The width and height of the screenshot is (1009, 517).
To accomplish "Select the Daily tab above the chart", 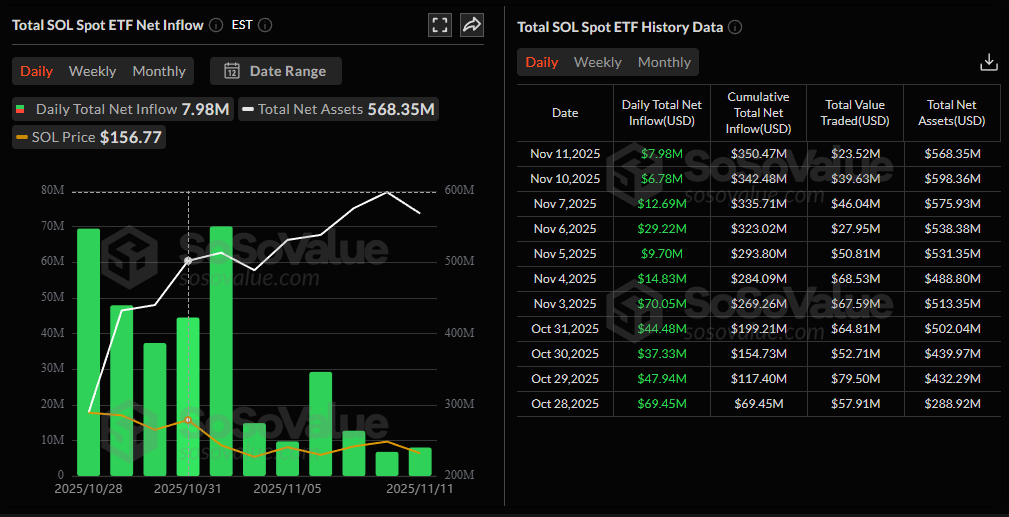I will [x=37, y=71].
